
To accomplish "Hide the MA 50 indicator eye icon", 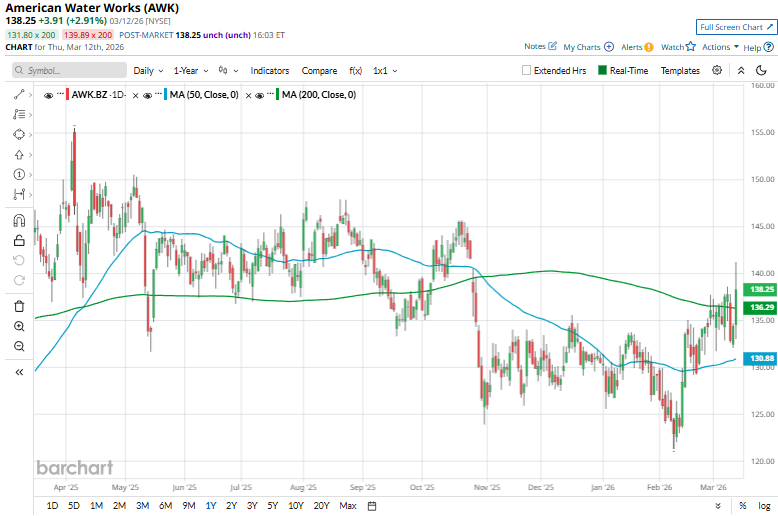I will pyautogui.click(x=147, y=95).
